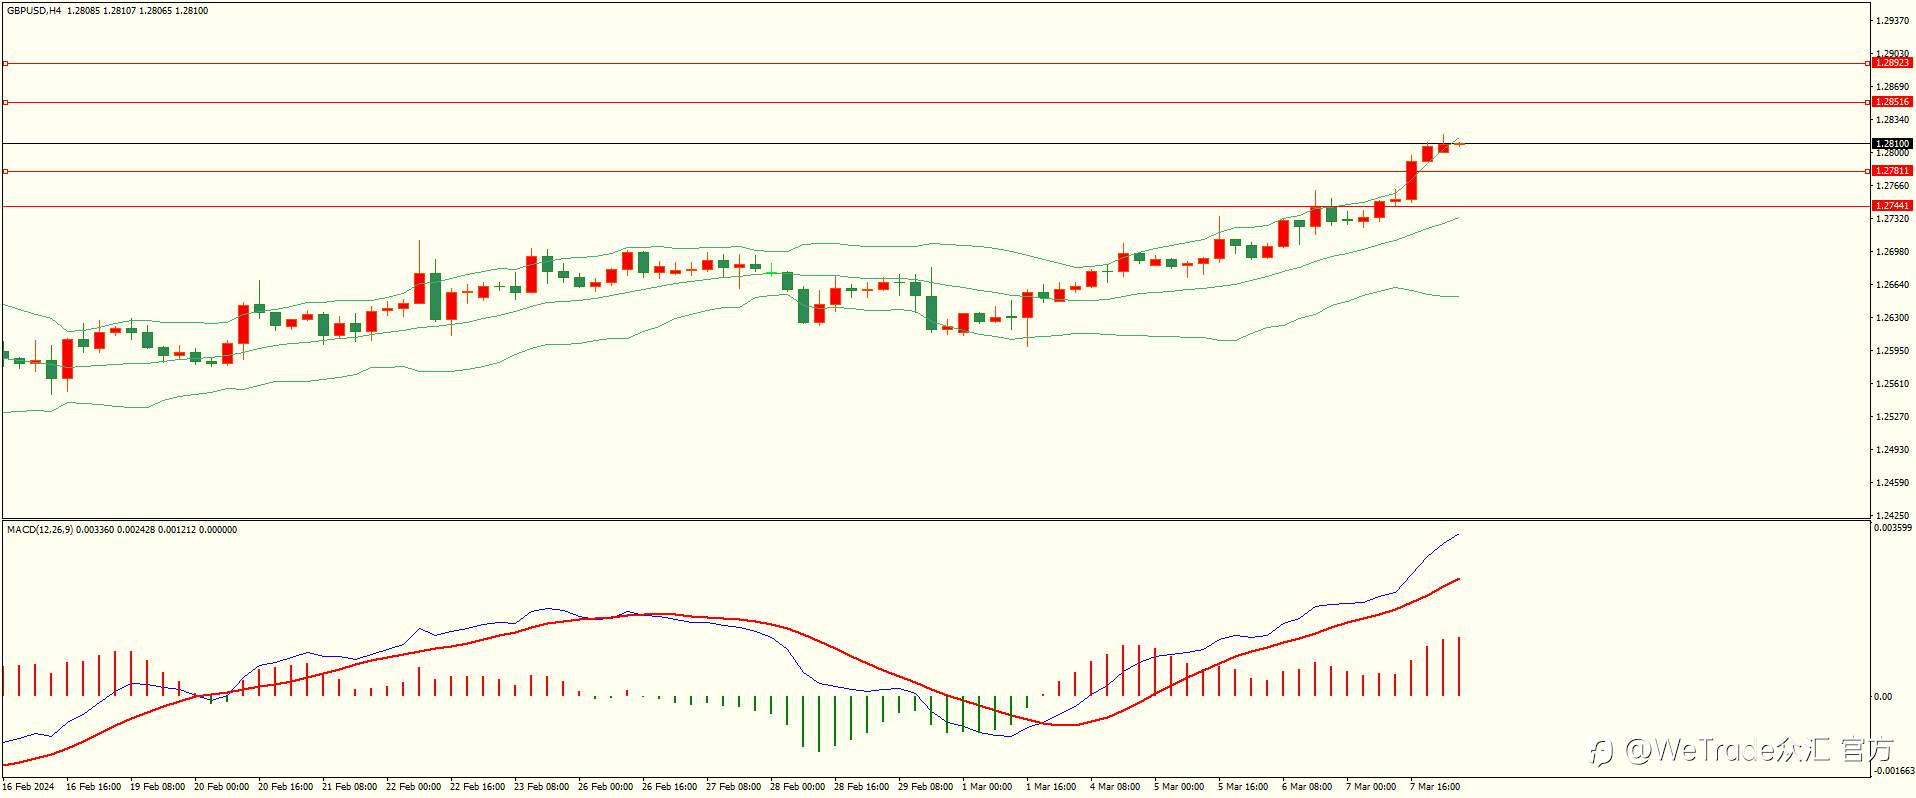Click the MACD(12,26,9) indicator label
The height and width of the screenshot is (798, 1916).
coord(40,530)
